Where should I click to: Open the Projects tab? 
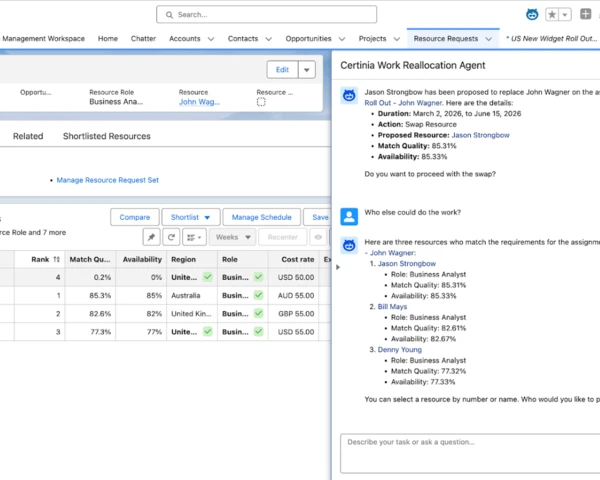(372, 39)
